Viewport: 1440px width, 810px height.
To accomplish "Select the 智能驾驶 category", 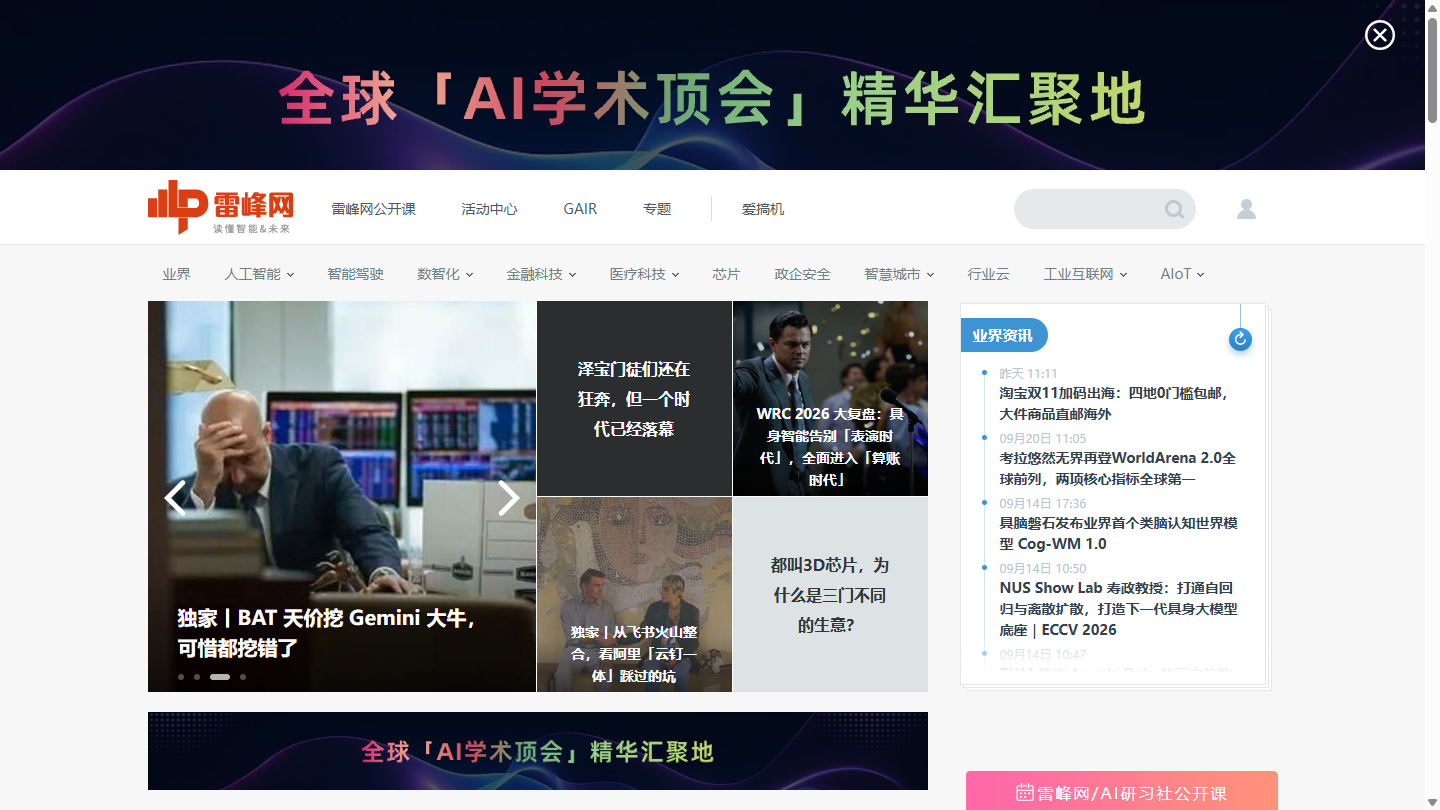I will tap(355, 274).
